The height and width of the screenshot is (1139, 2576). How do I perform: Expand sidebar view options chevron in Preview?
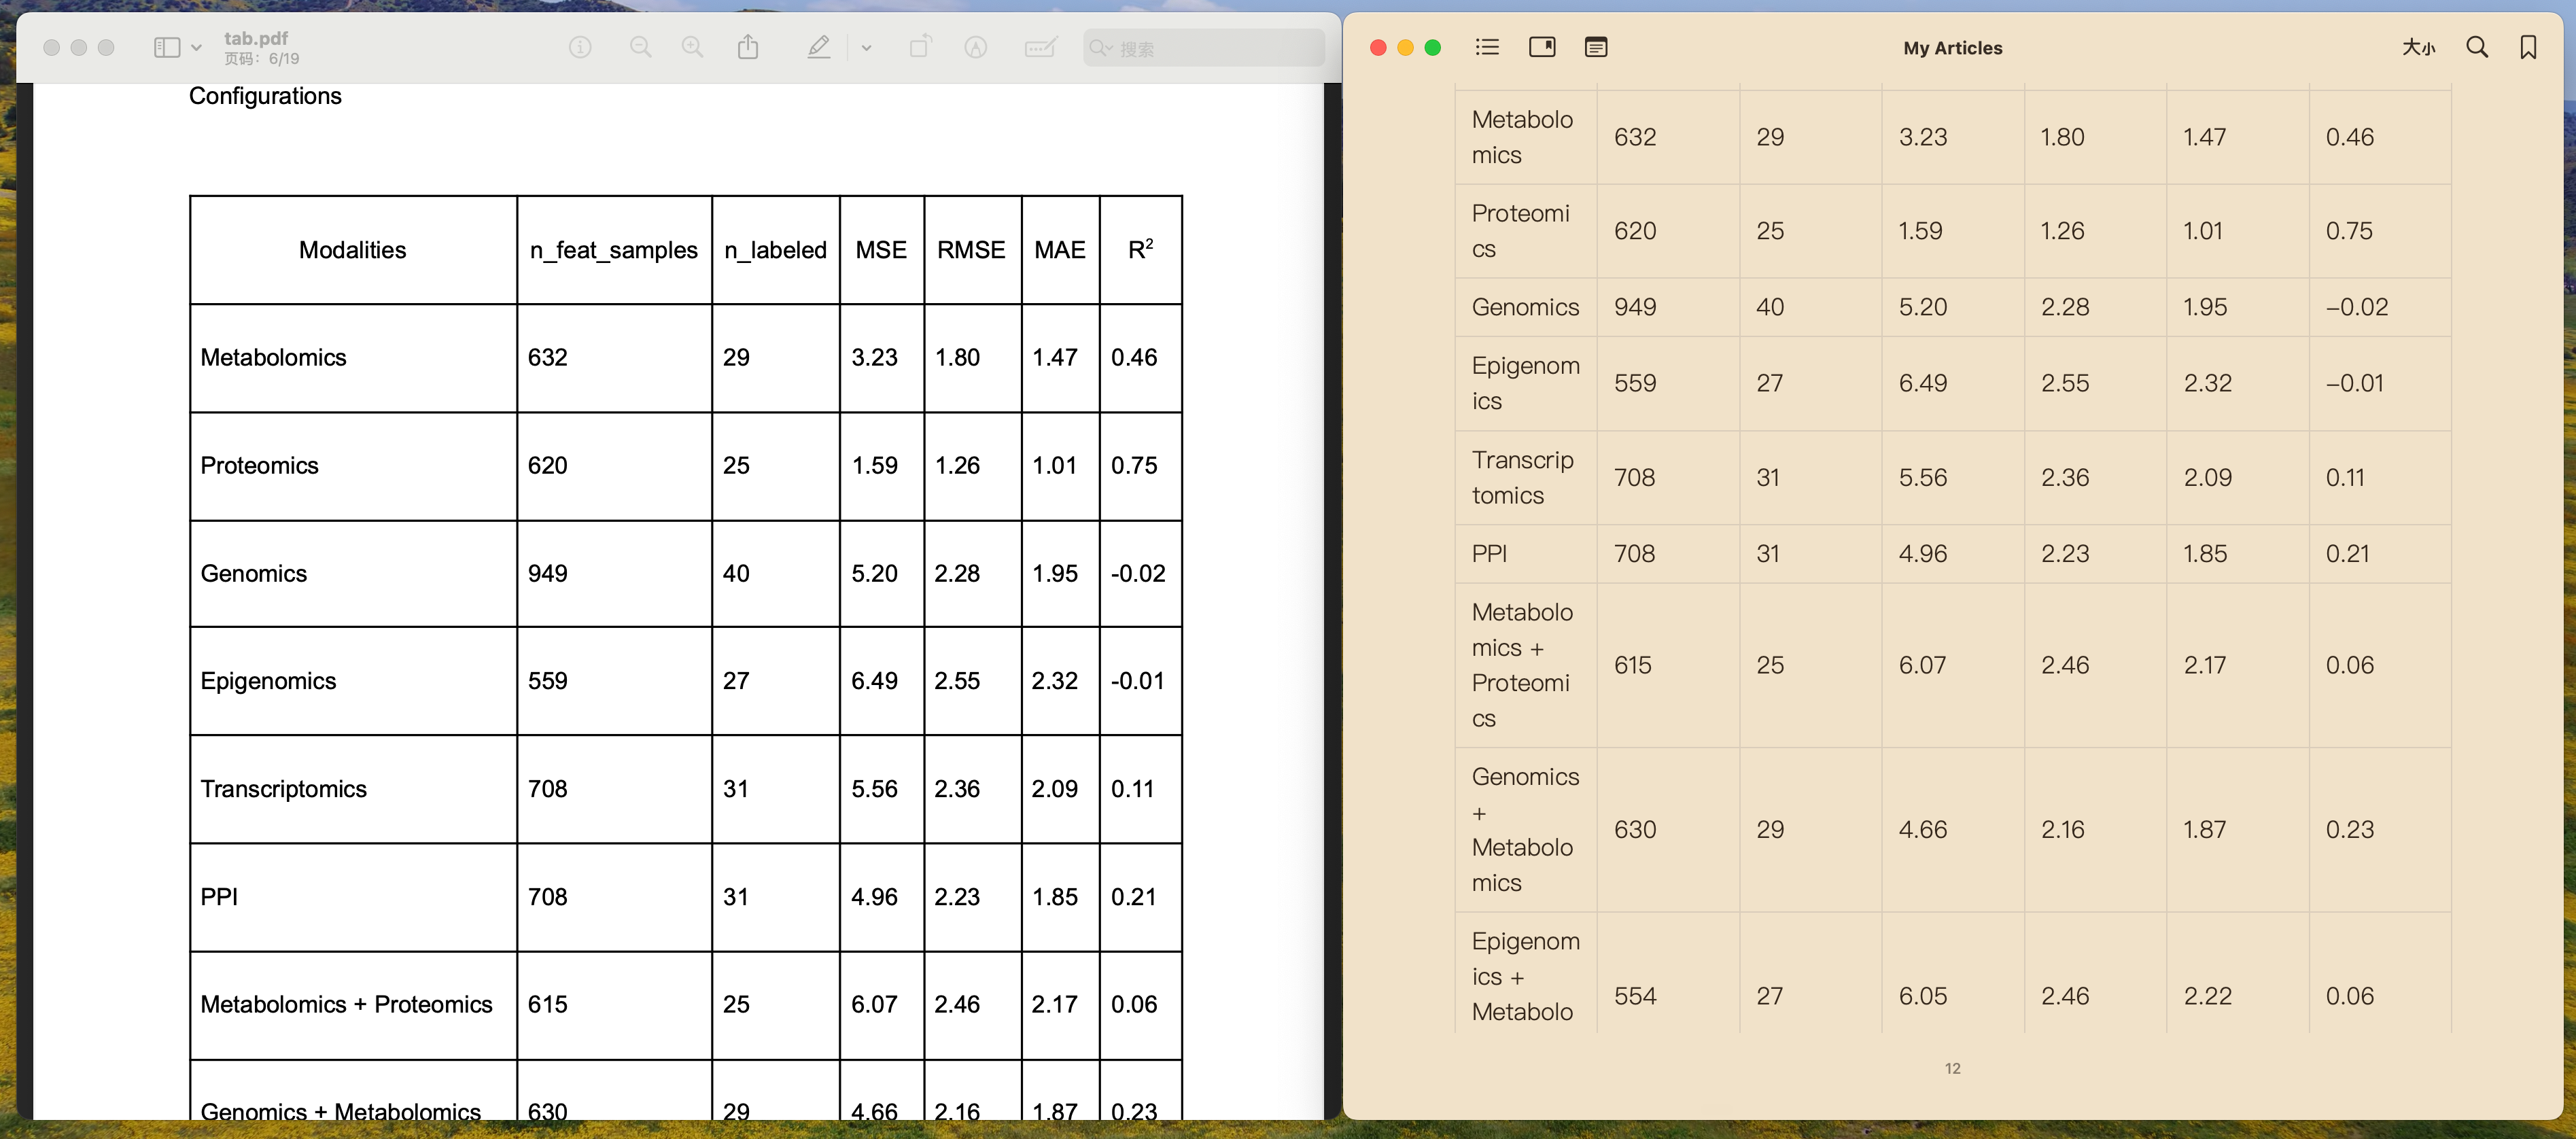pyautogui.click(x=196, y=47)
